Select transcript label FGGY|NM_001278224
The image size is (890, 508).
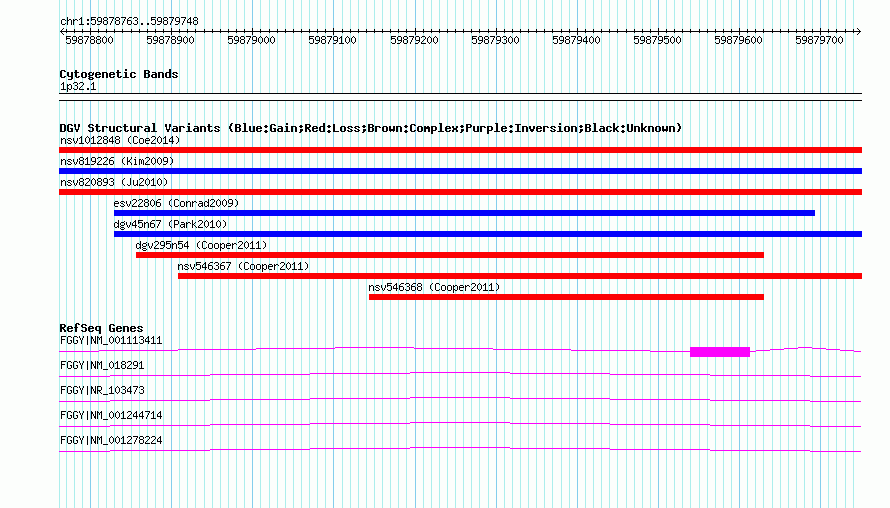pyautogui.click(x=111, y=440)
